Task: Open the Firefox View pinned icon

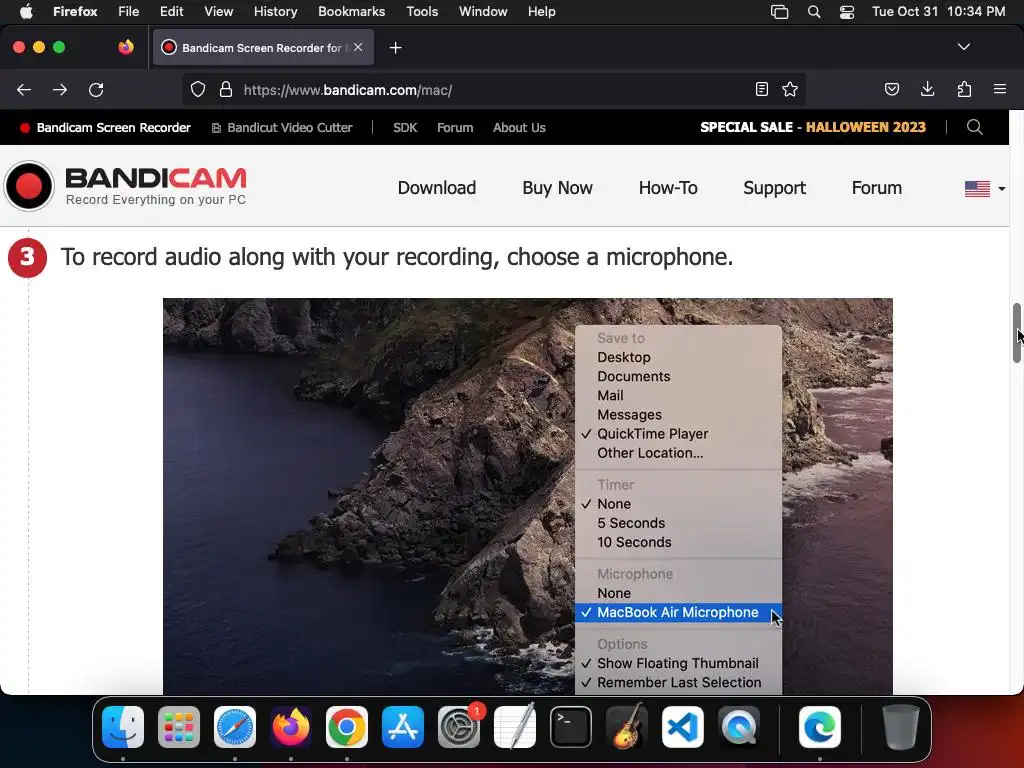Action: [126, 47]
